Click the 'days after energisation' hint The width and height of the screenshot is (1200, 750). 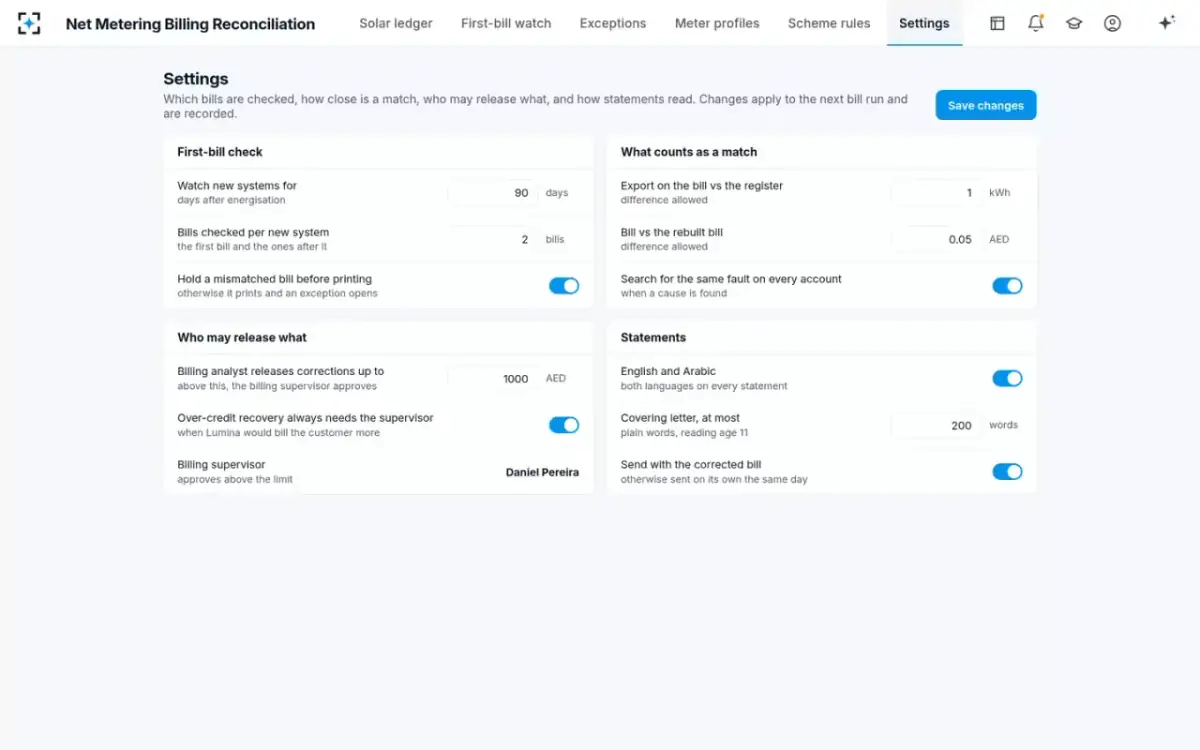pos(231,200)
